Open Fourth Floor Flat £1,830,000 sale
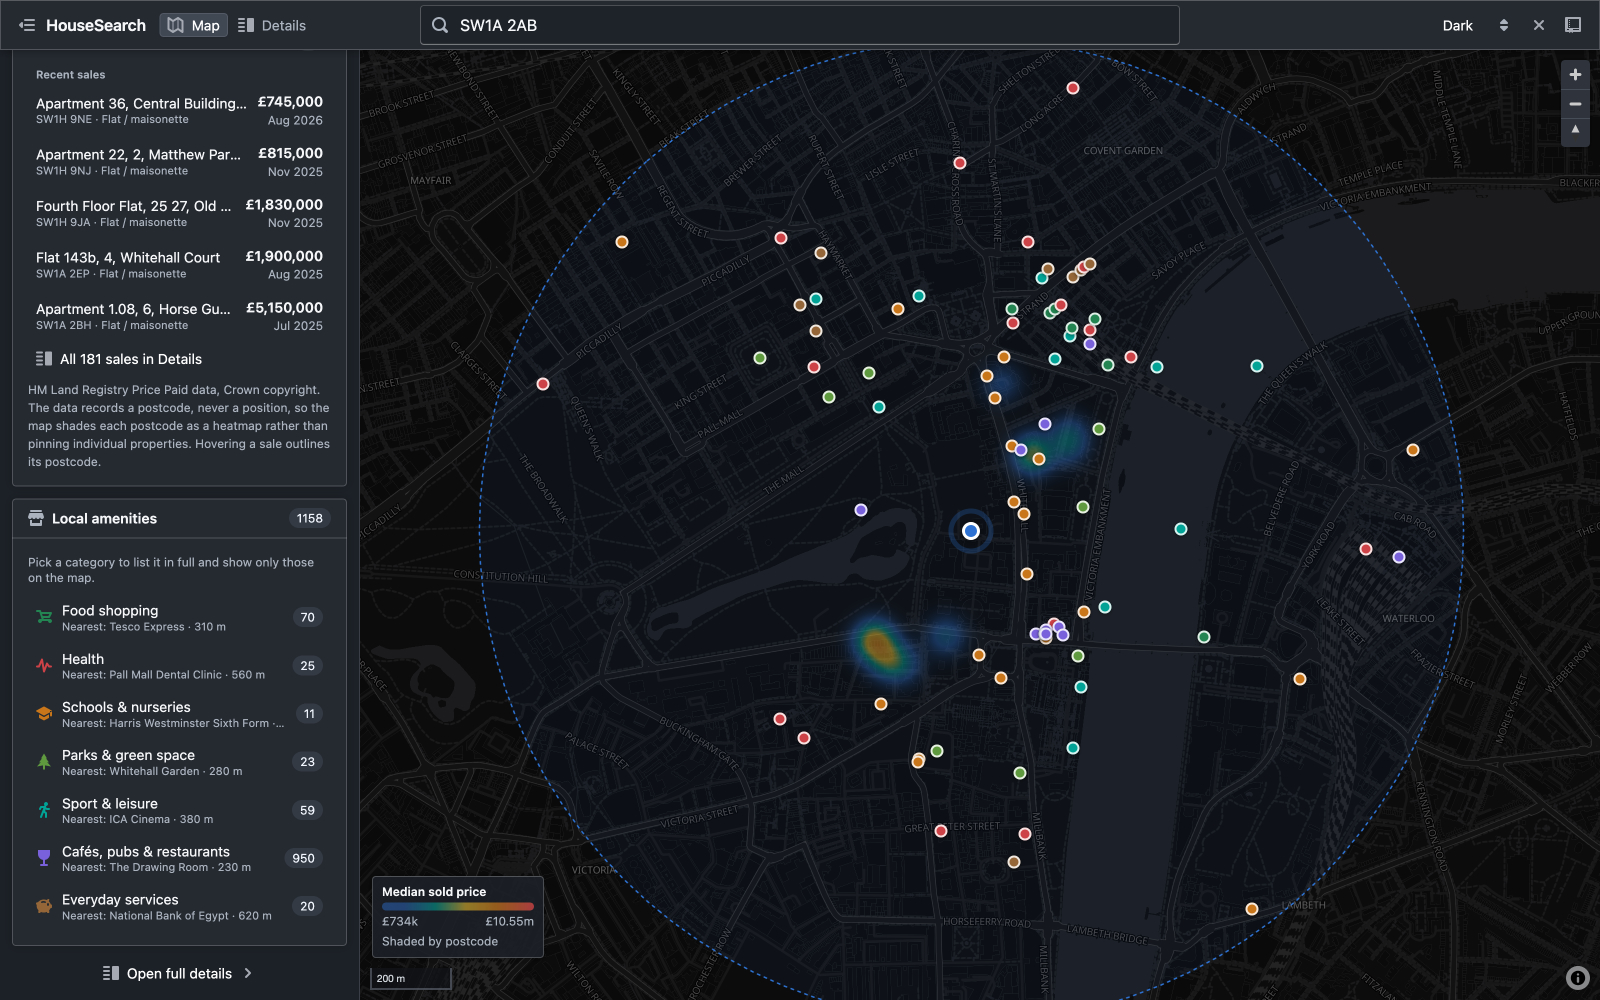Viewport: 1600px width, 1000px height. [x=179, y=213]
